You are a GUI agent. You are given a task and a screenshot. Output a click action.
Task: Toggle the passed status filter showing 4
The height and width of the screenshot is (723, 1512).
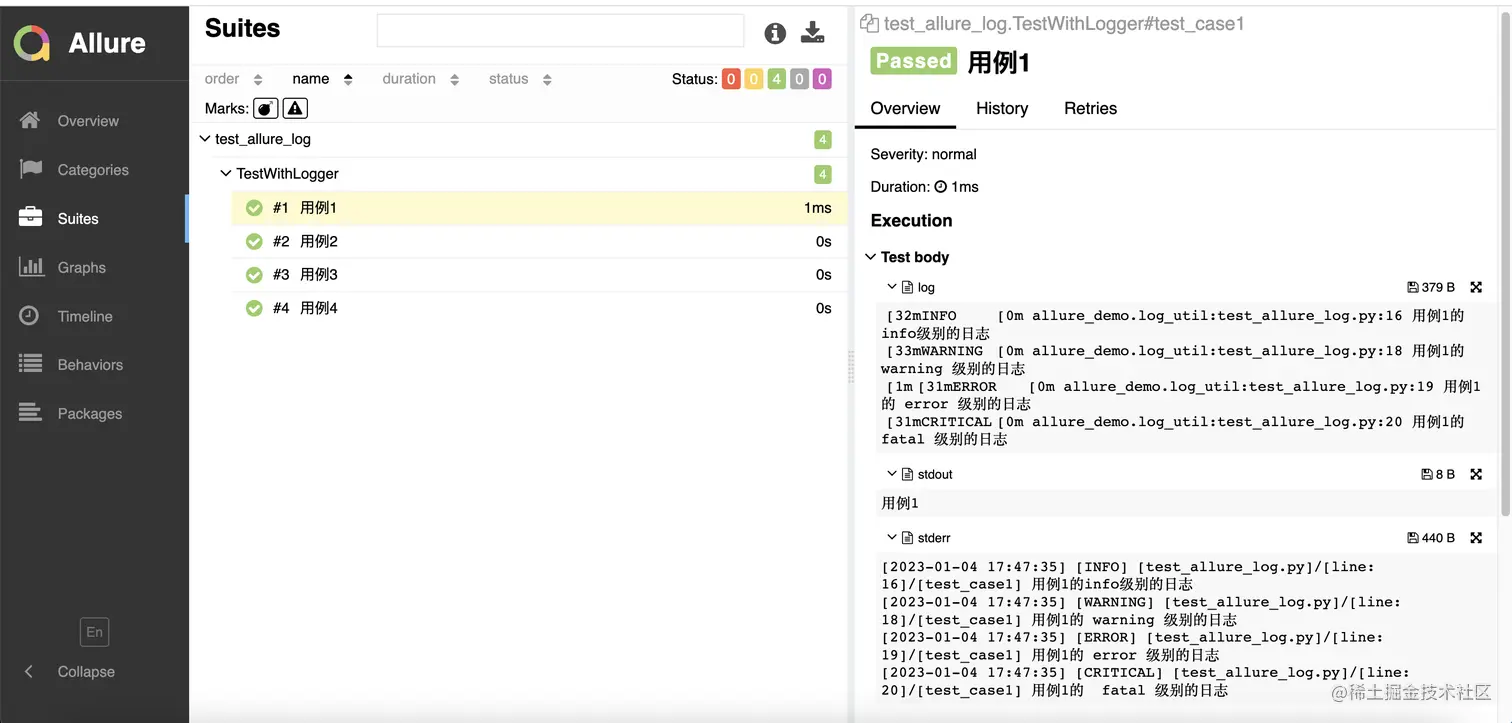(x=776, y=80)
